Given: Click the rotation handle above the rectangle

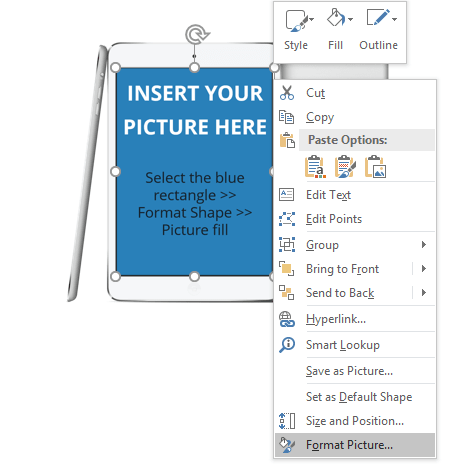Looking at the screenshot, I should click(x=197, y=34).
